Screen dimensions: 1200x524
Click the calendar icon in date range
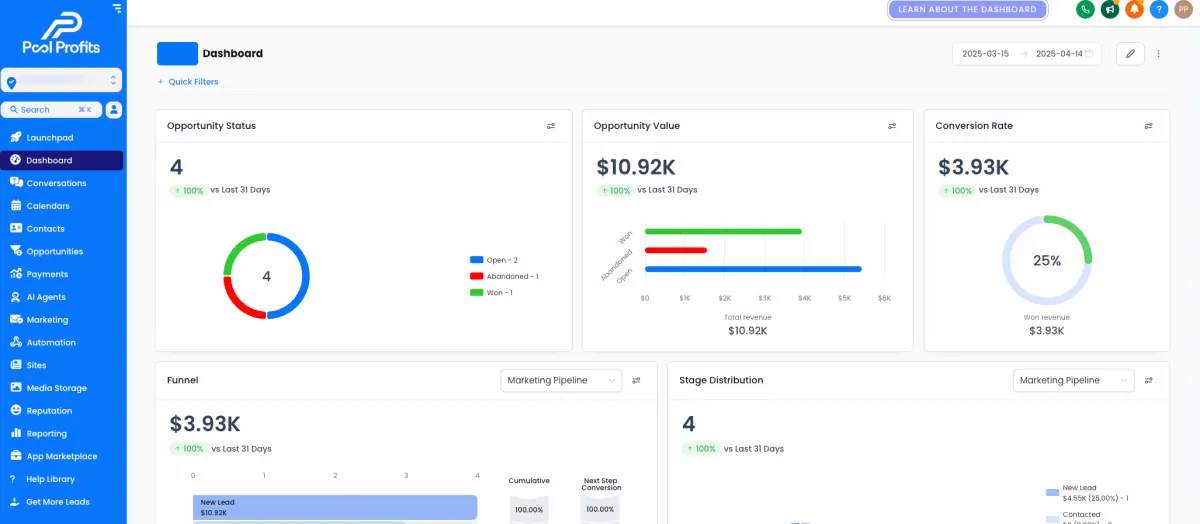(x=1090, y=54)
